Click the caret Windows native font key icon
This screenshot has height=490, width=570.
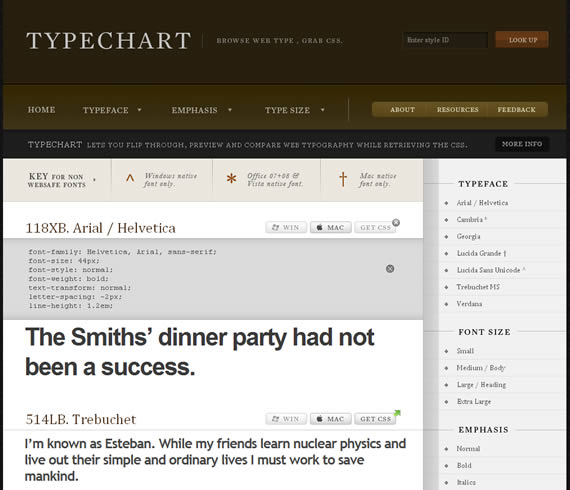pyautogui.click(x=130, y=178)
